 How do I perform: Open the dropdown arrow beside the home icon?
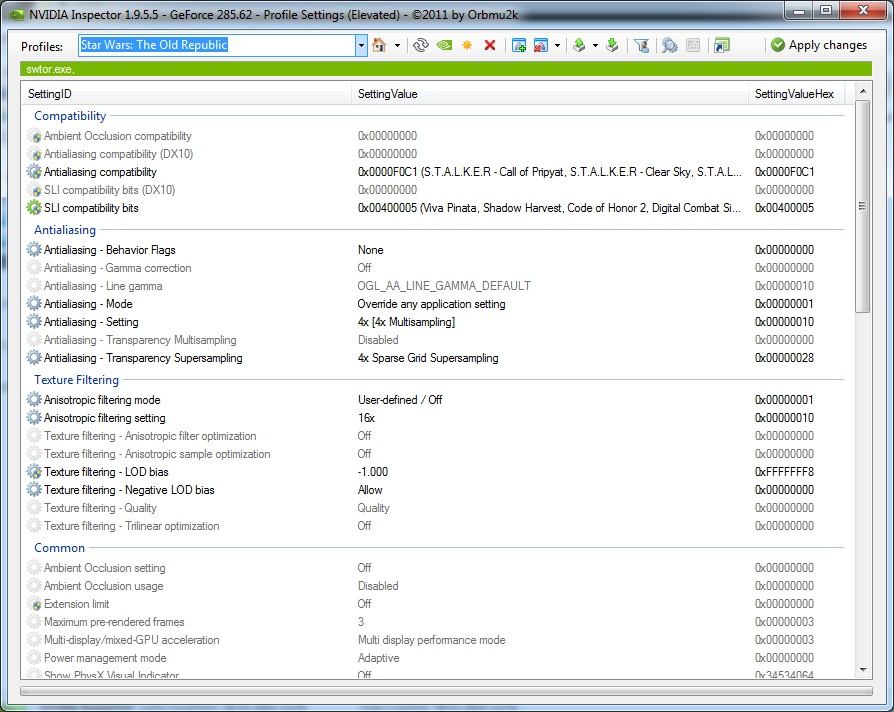(397, 46)
